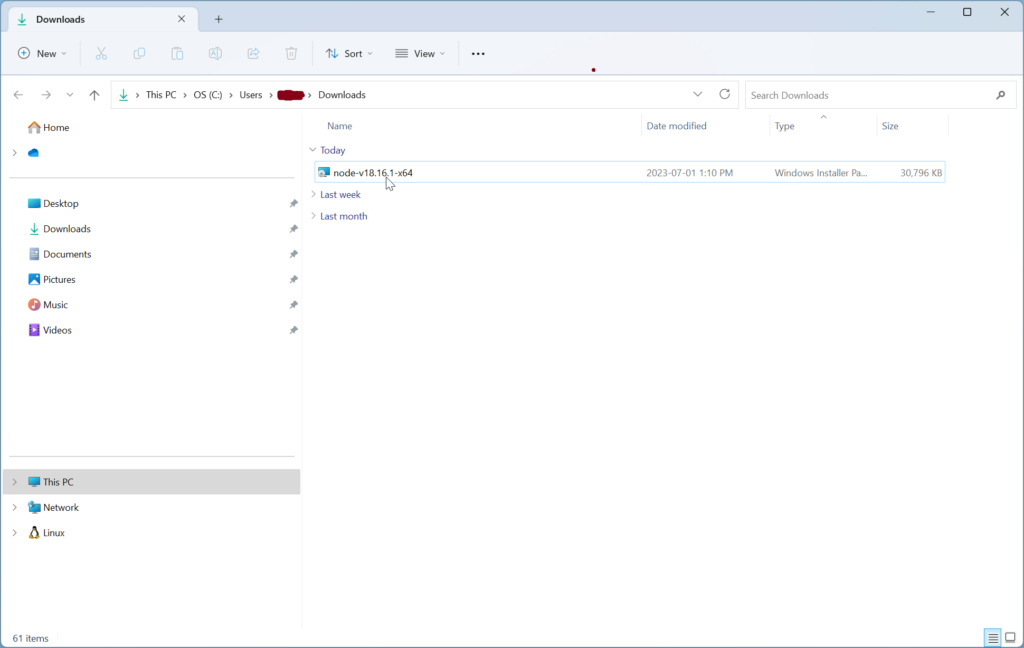Switch to large thumbnails view icon in status bar
1024x648 pixels.
[x=1010, y=638]
